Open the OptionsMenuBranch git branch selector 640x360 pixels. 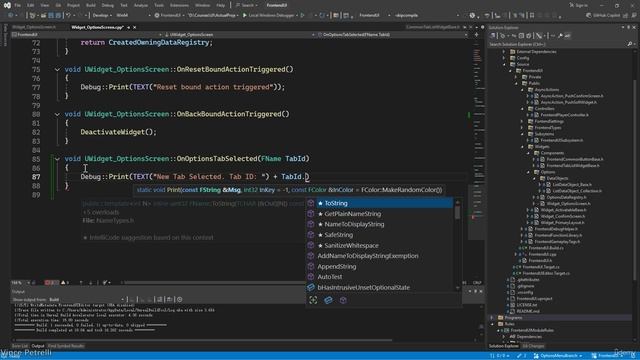pyautogui.click(x=558, y=356)
